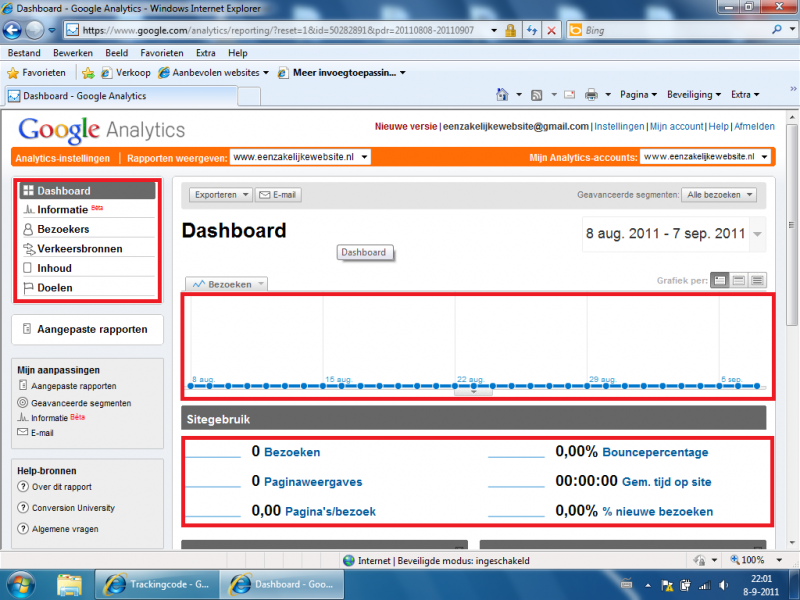Screen dimensions: 800x600
Task: Click the IE back navigation arrow
Action: [x=16, y=30]
